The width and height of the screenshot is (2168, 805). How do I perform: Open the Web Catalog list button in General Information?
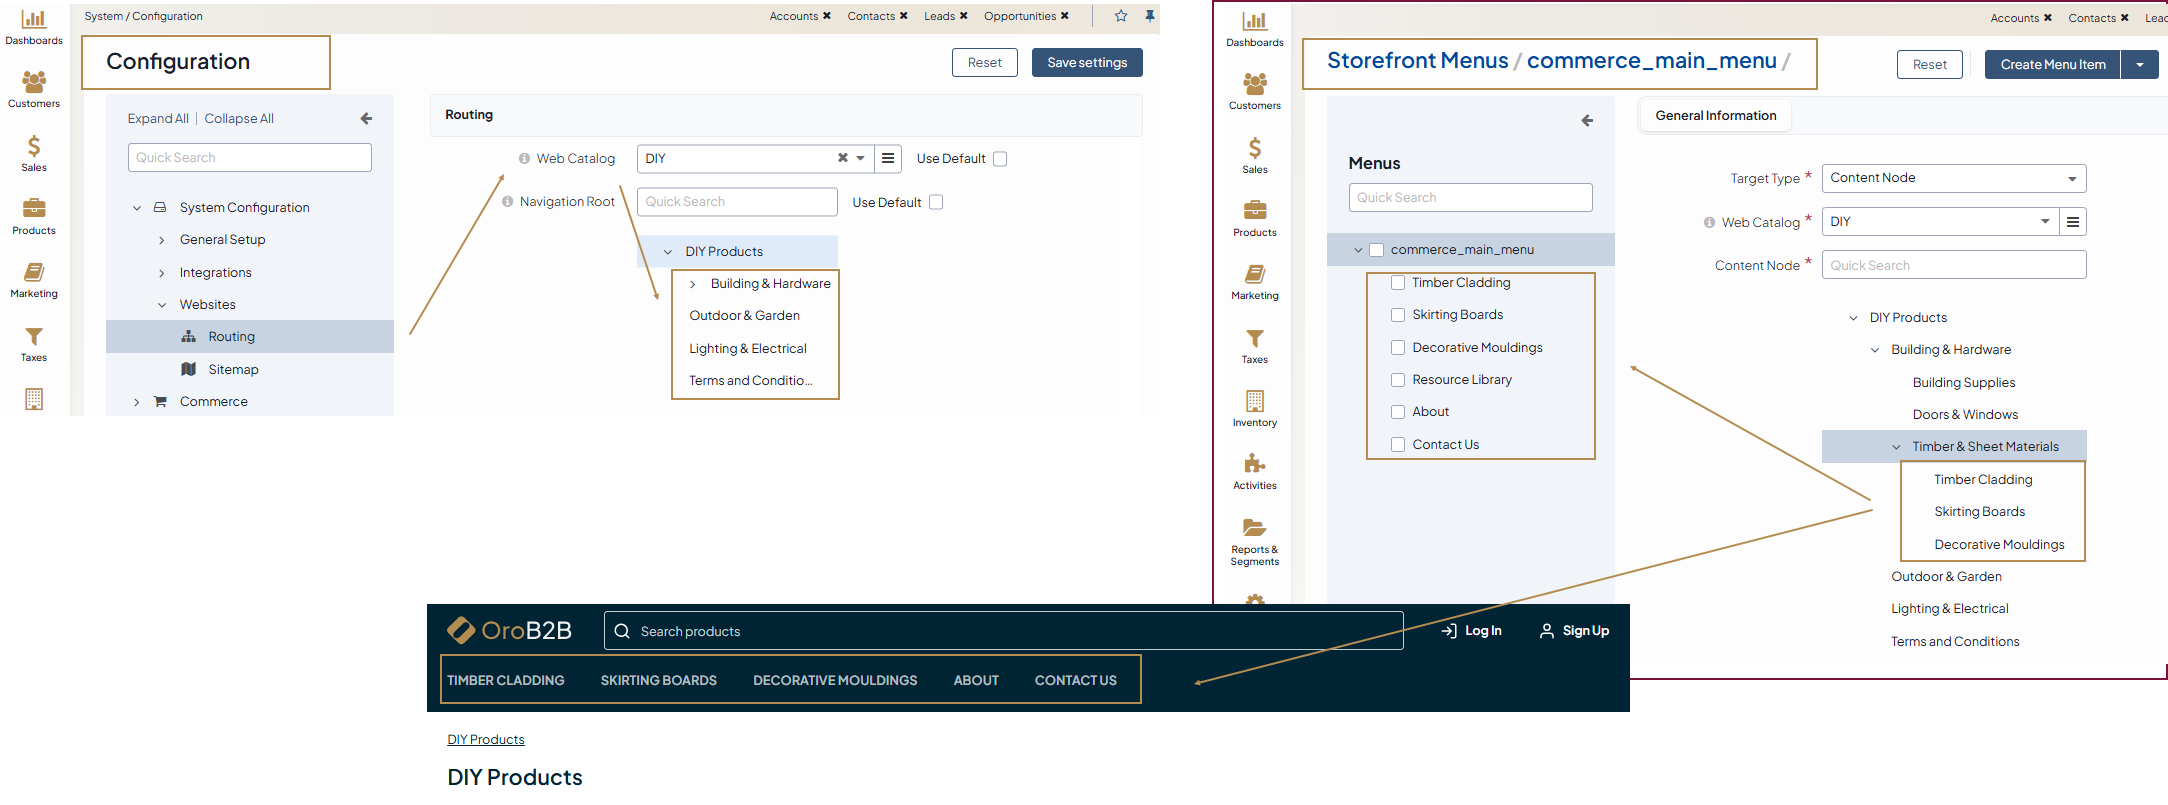click(x=2073, y=222)
